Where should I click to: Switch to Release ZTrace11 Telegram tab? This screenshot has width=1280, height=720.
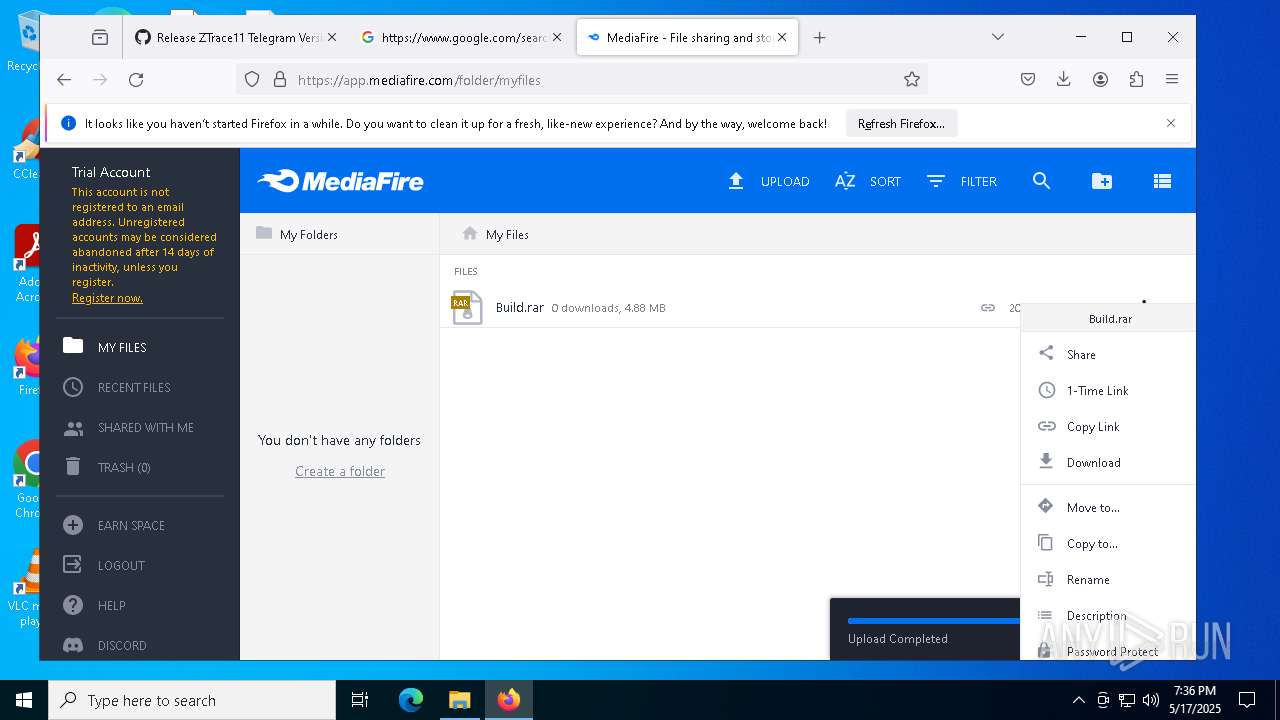coord(235,37)
